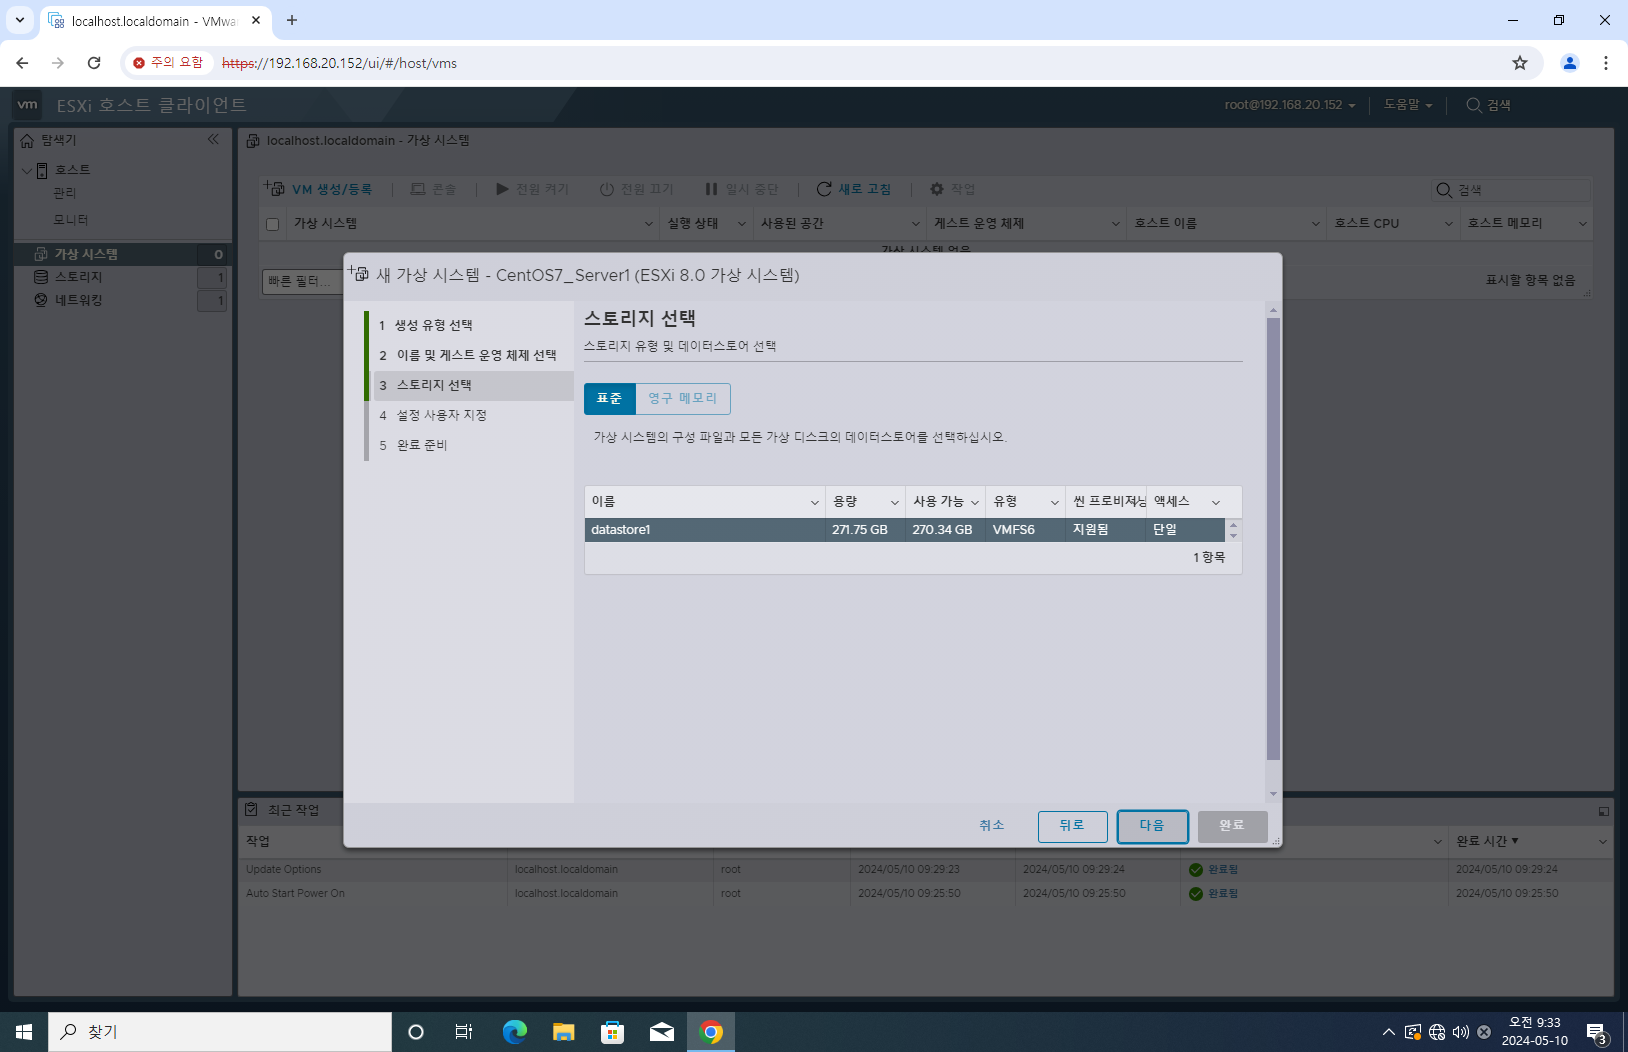
Task: Click the Auto Start Power On task row
Action: pos(925,893)
